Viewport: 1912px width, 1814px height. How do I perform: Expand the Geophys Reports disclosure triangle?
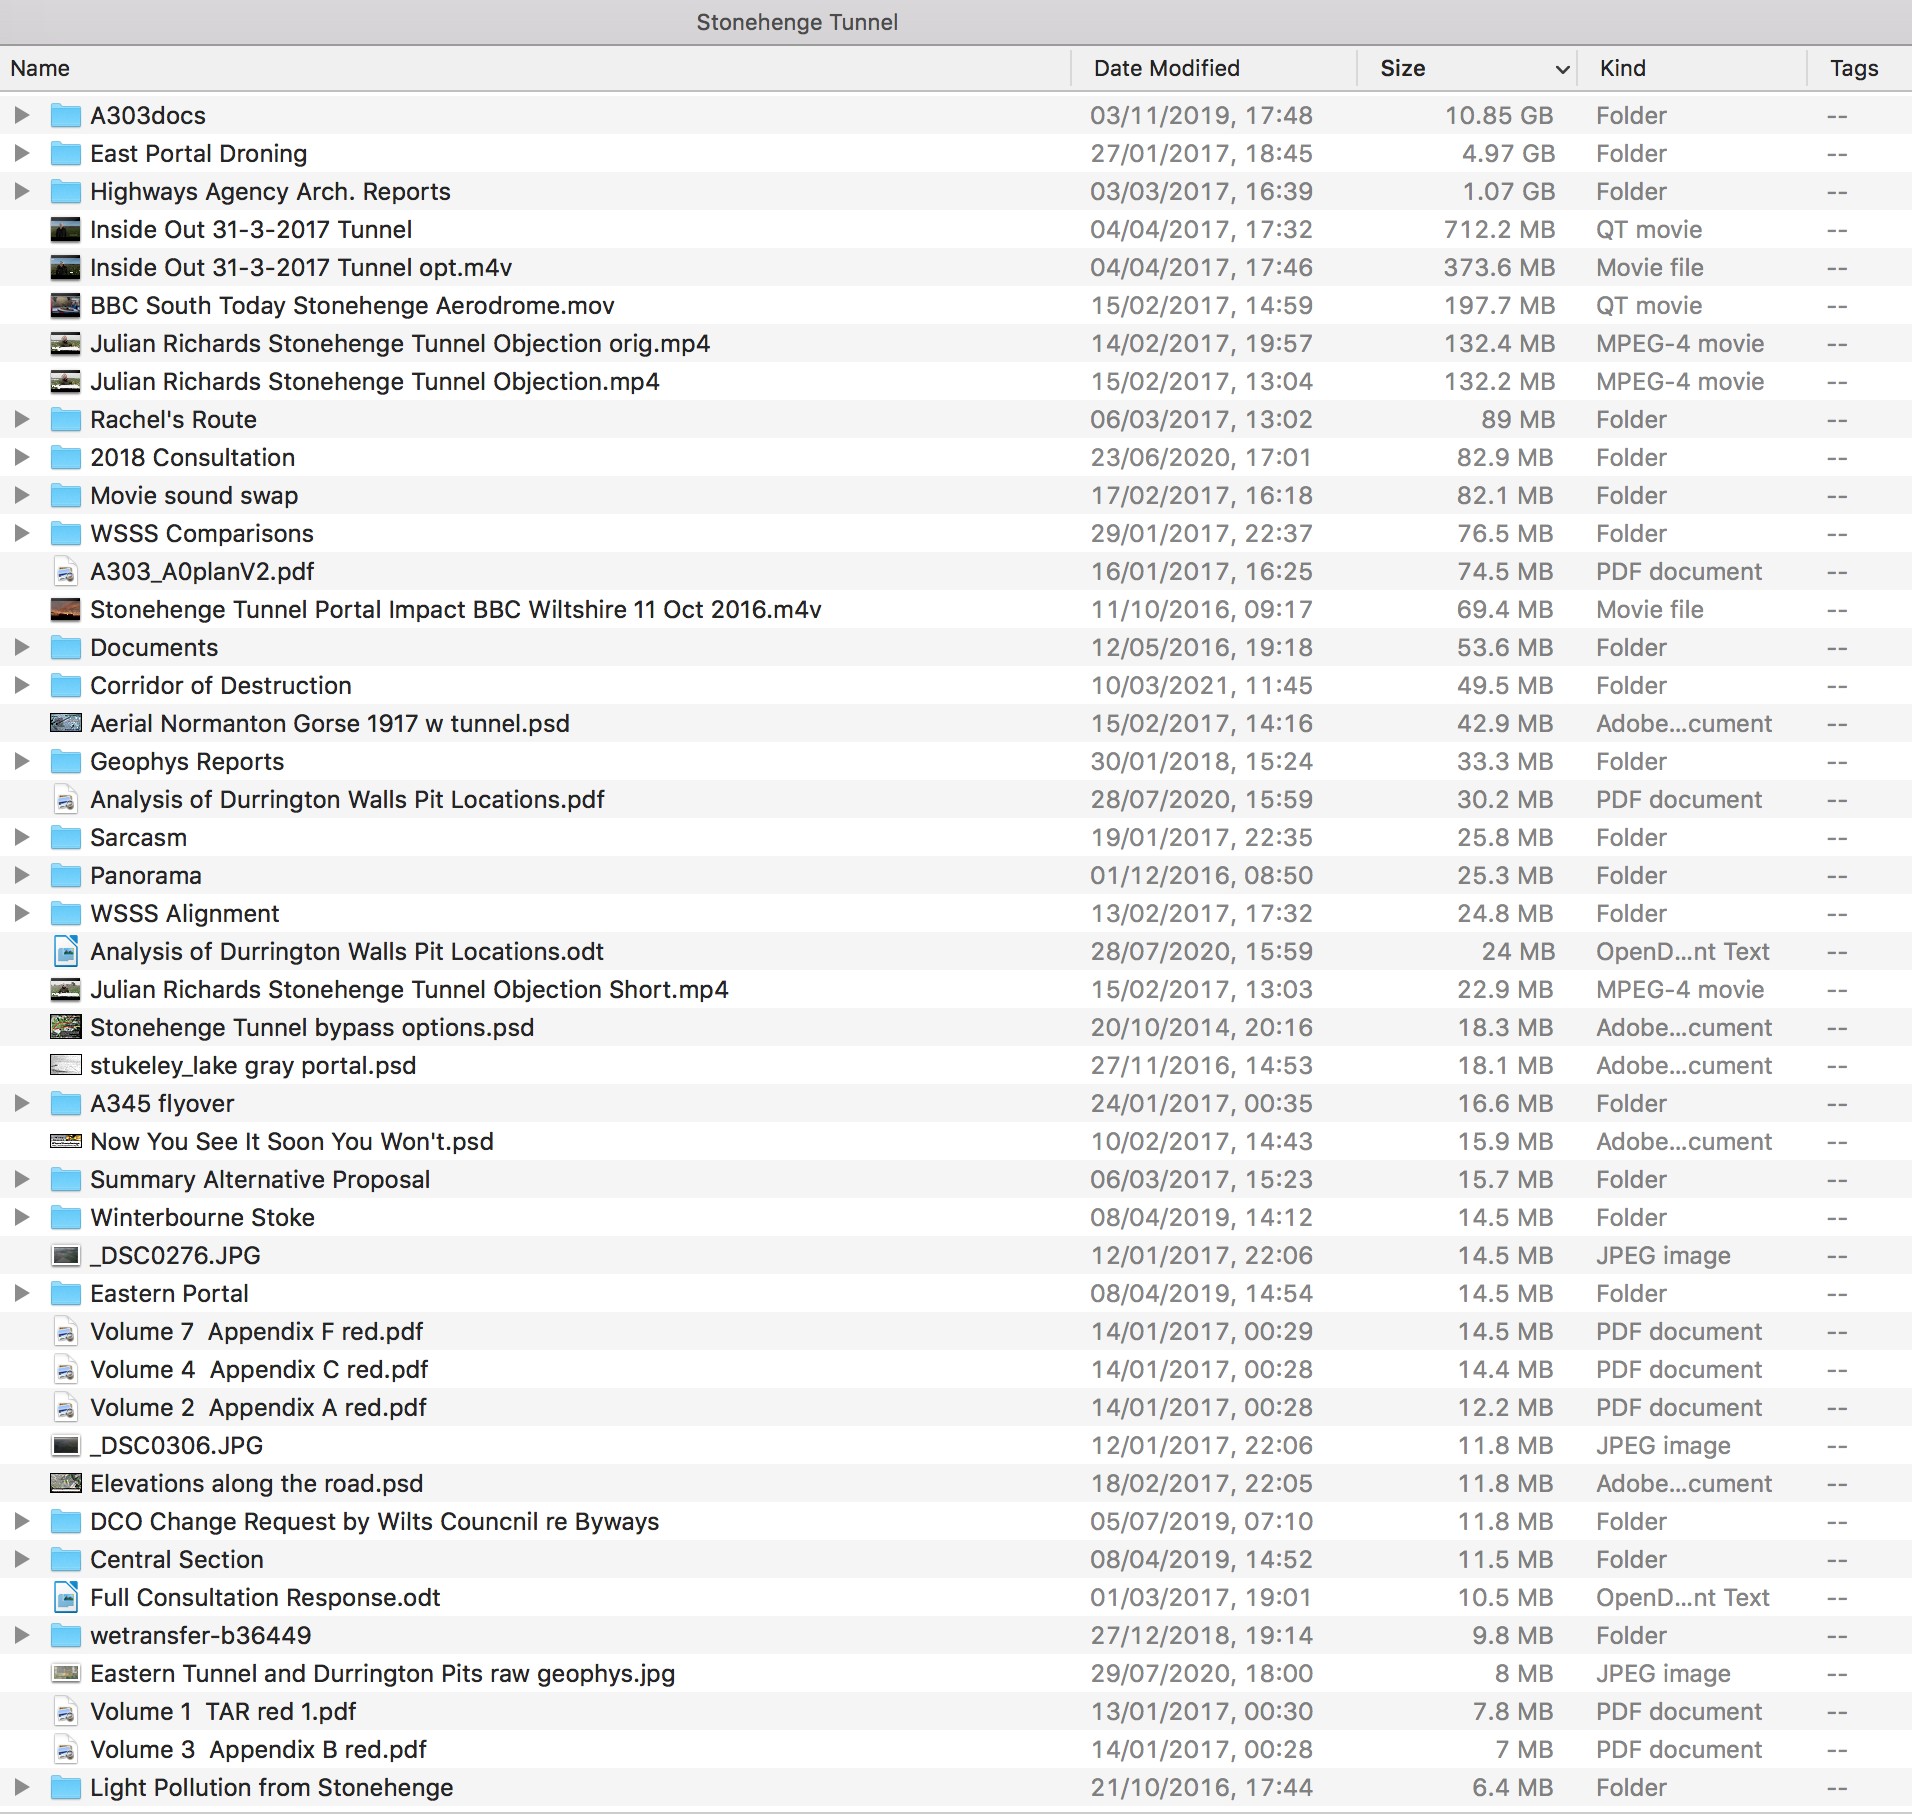point(21,762)
